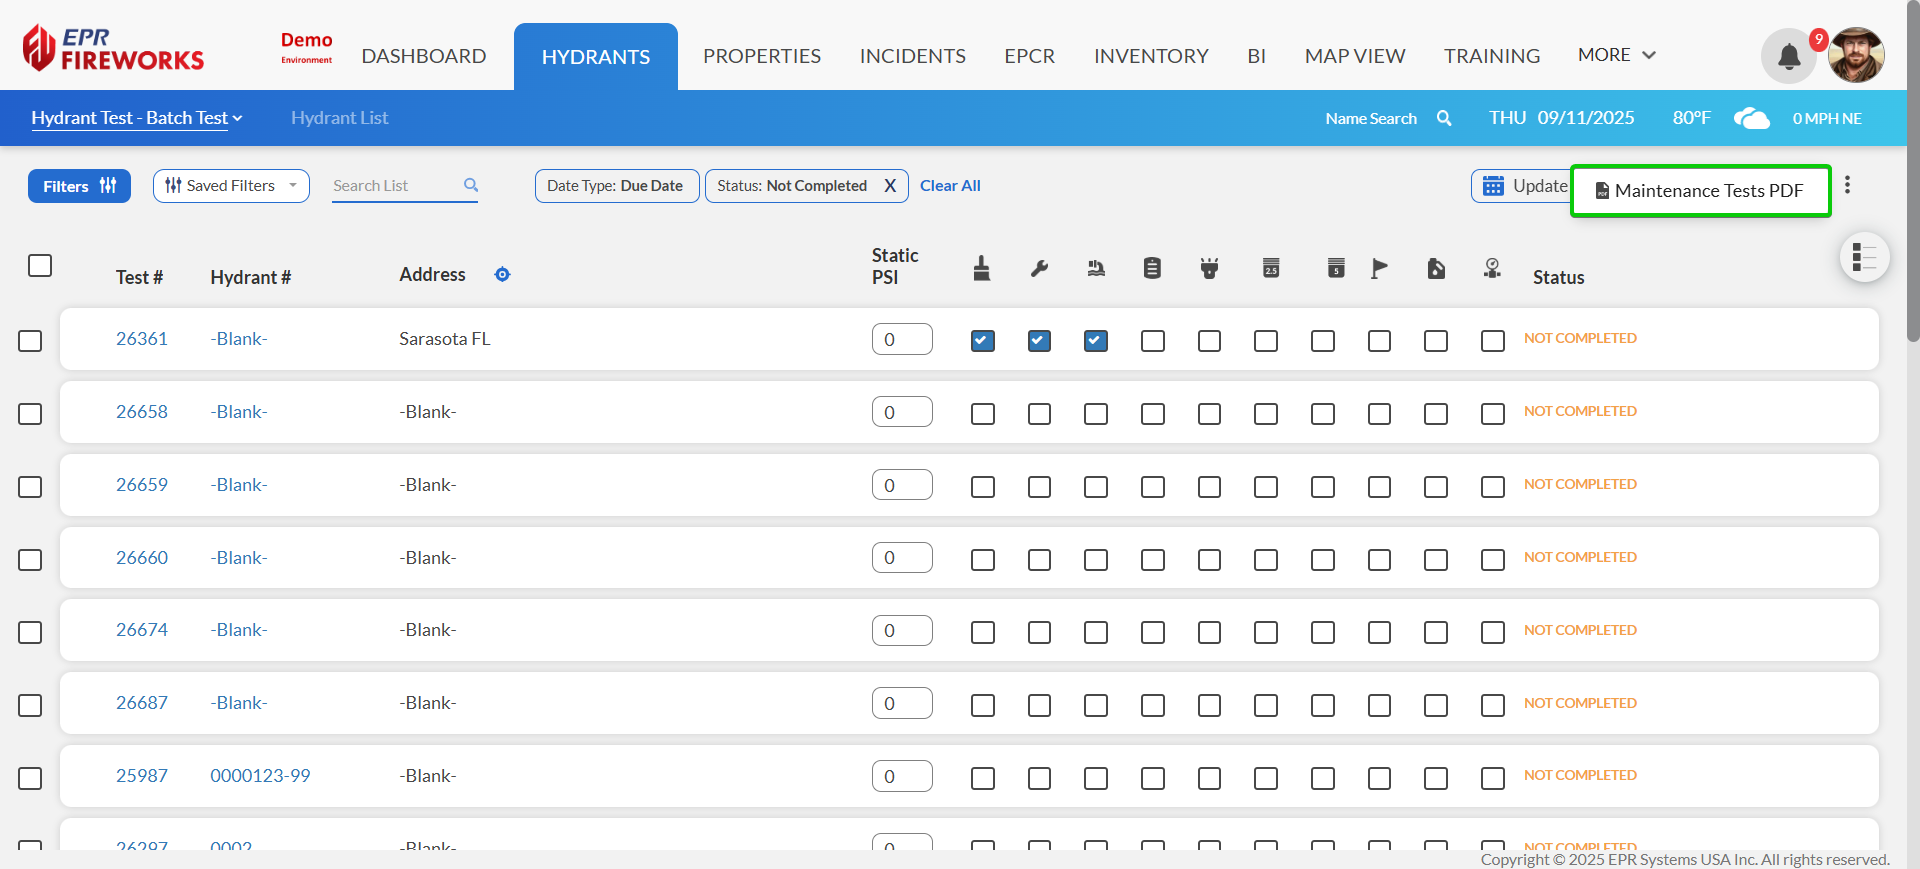1920x869 pixels.
Task: Open Hydrant Test - Batch Test dropdown
Action: pyautogui.click(x=136, y=118)
